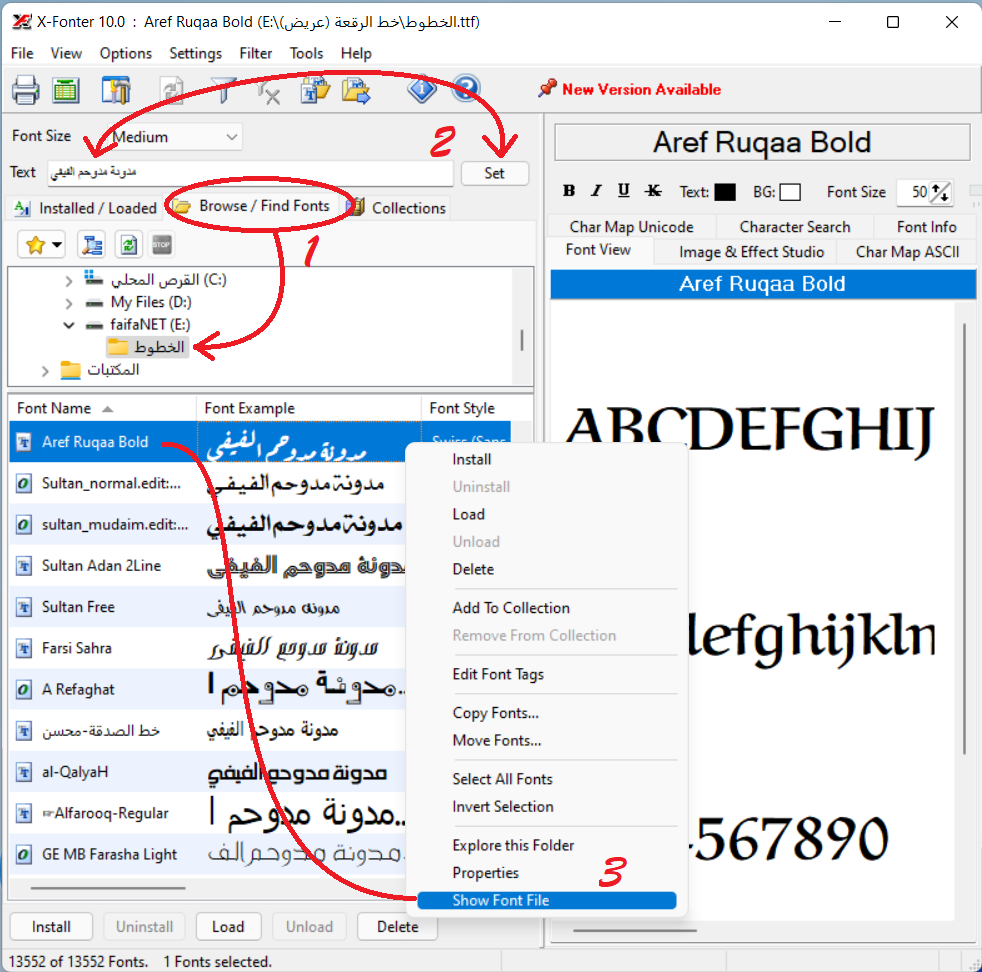Open the Tools menu
982x972 pixels.
(306, 53)
